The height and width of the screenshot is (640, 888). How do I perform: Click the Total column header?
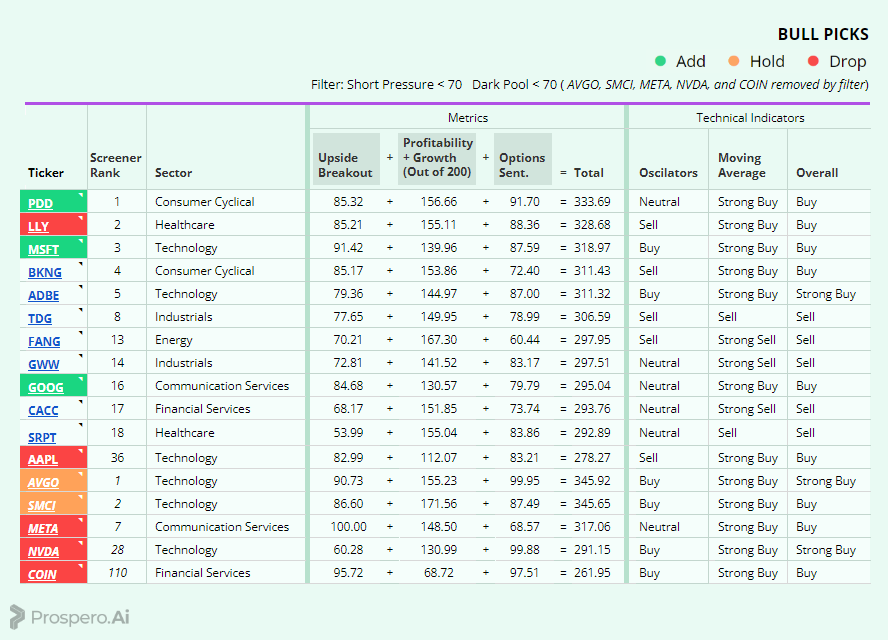pyautogui.click(x=588, y=173)
